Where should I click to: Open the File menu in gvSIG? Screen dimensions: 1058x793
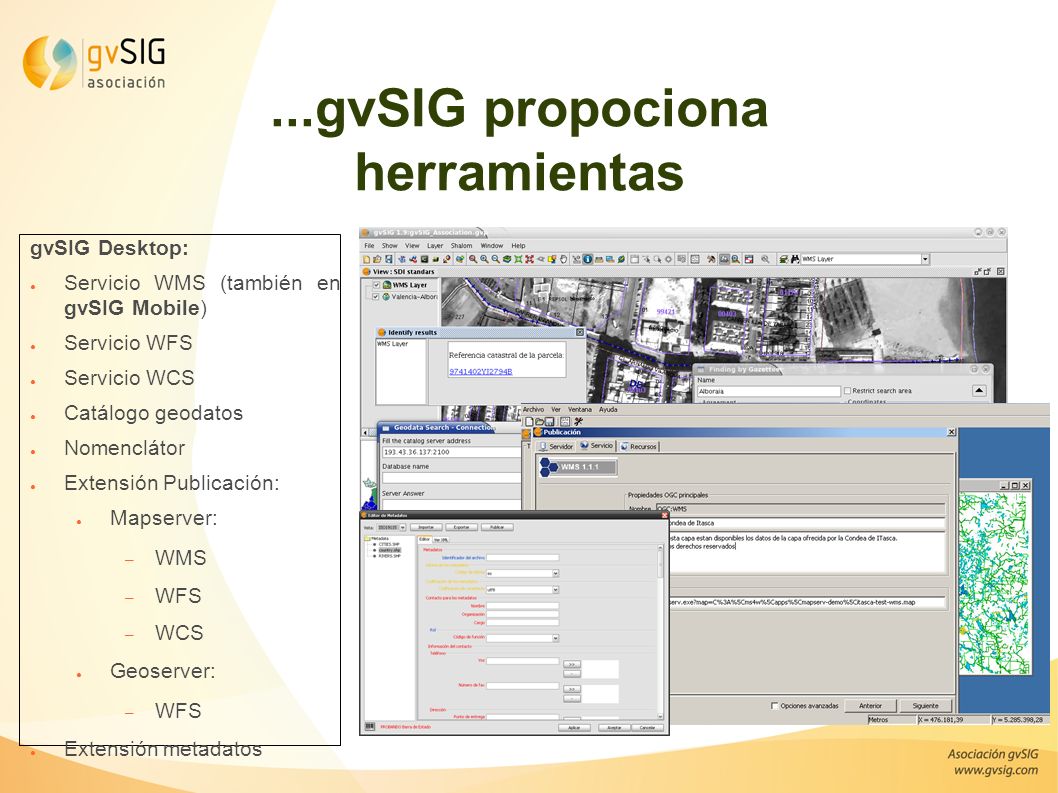[369, 246]
